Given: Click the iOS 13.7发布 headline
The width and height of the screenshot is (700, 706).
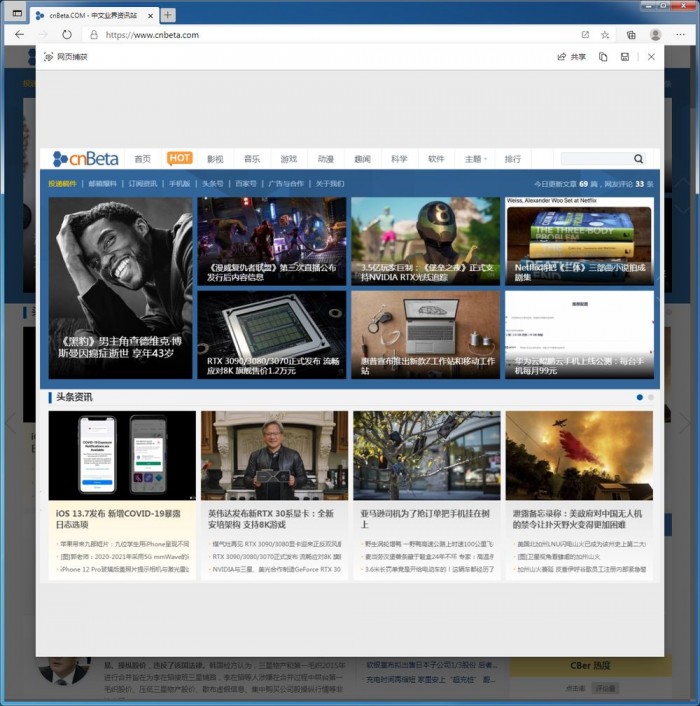Looking at the screenshot, I should tap(118, 519).
